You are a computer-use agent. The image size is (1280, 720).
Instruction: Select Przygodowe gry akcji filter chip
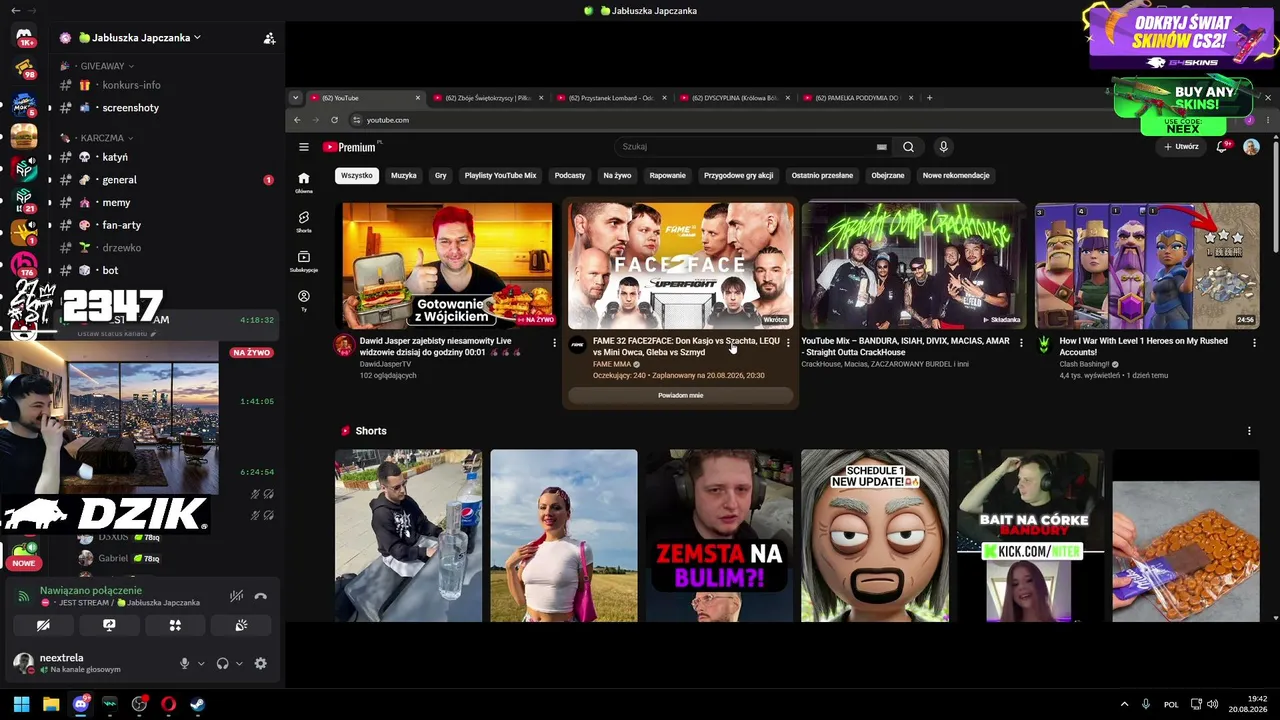739,175
